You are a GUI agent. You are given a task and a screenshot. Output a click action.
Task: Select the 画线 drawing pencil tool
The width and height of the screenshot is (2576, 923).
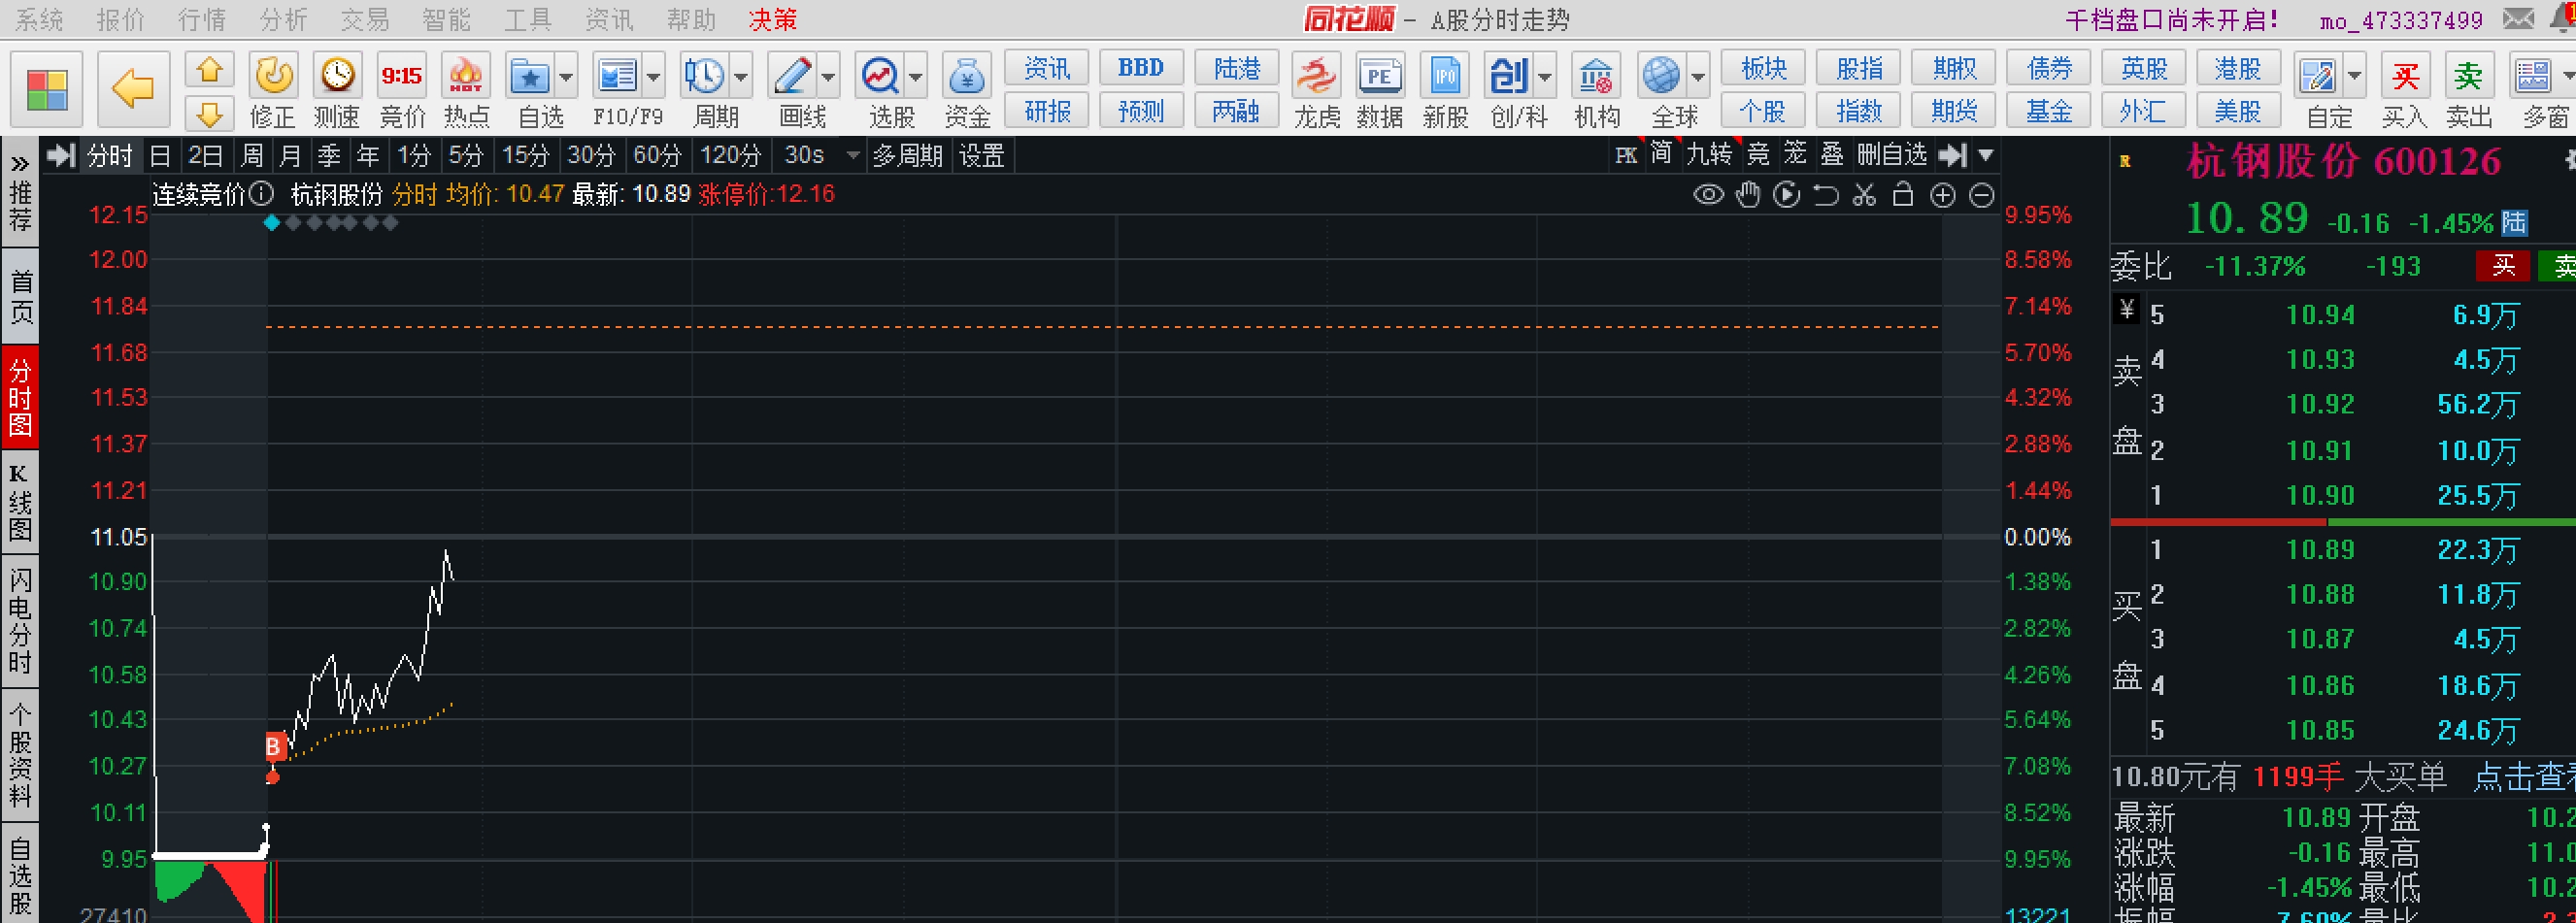click(792, 76)
